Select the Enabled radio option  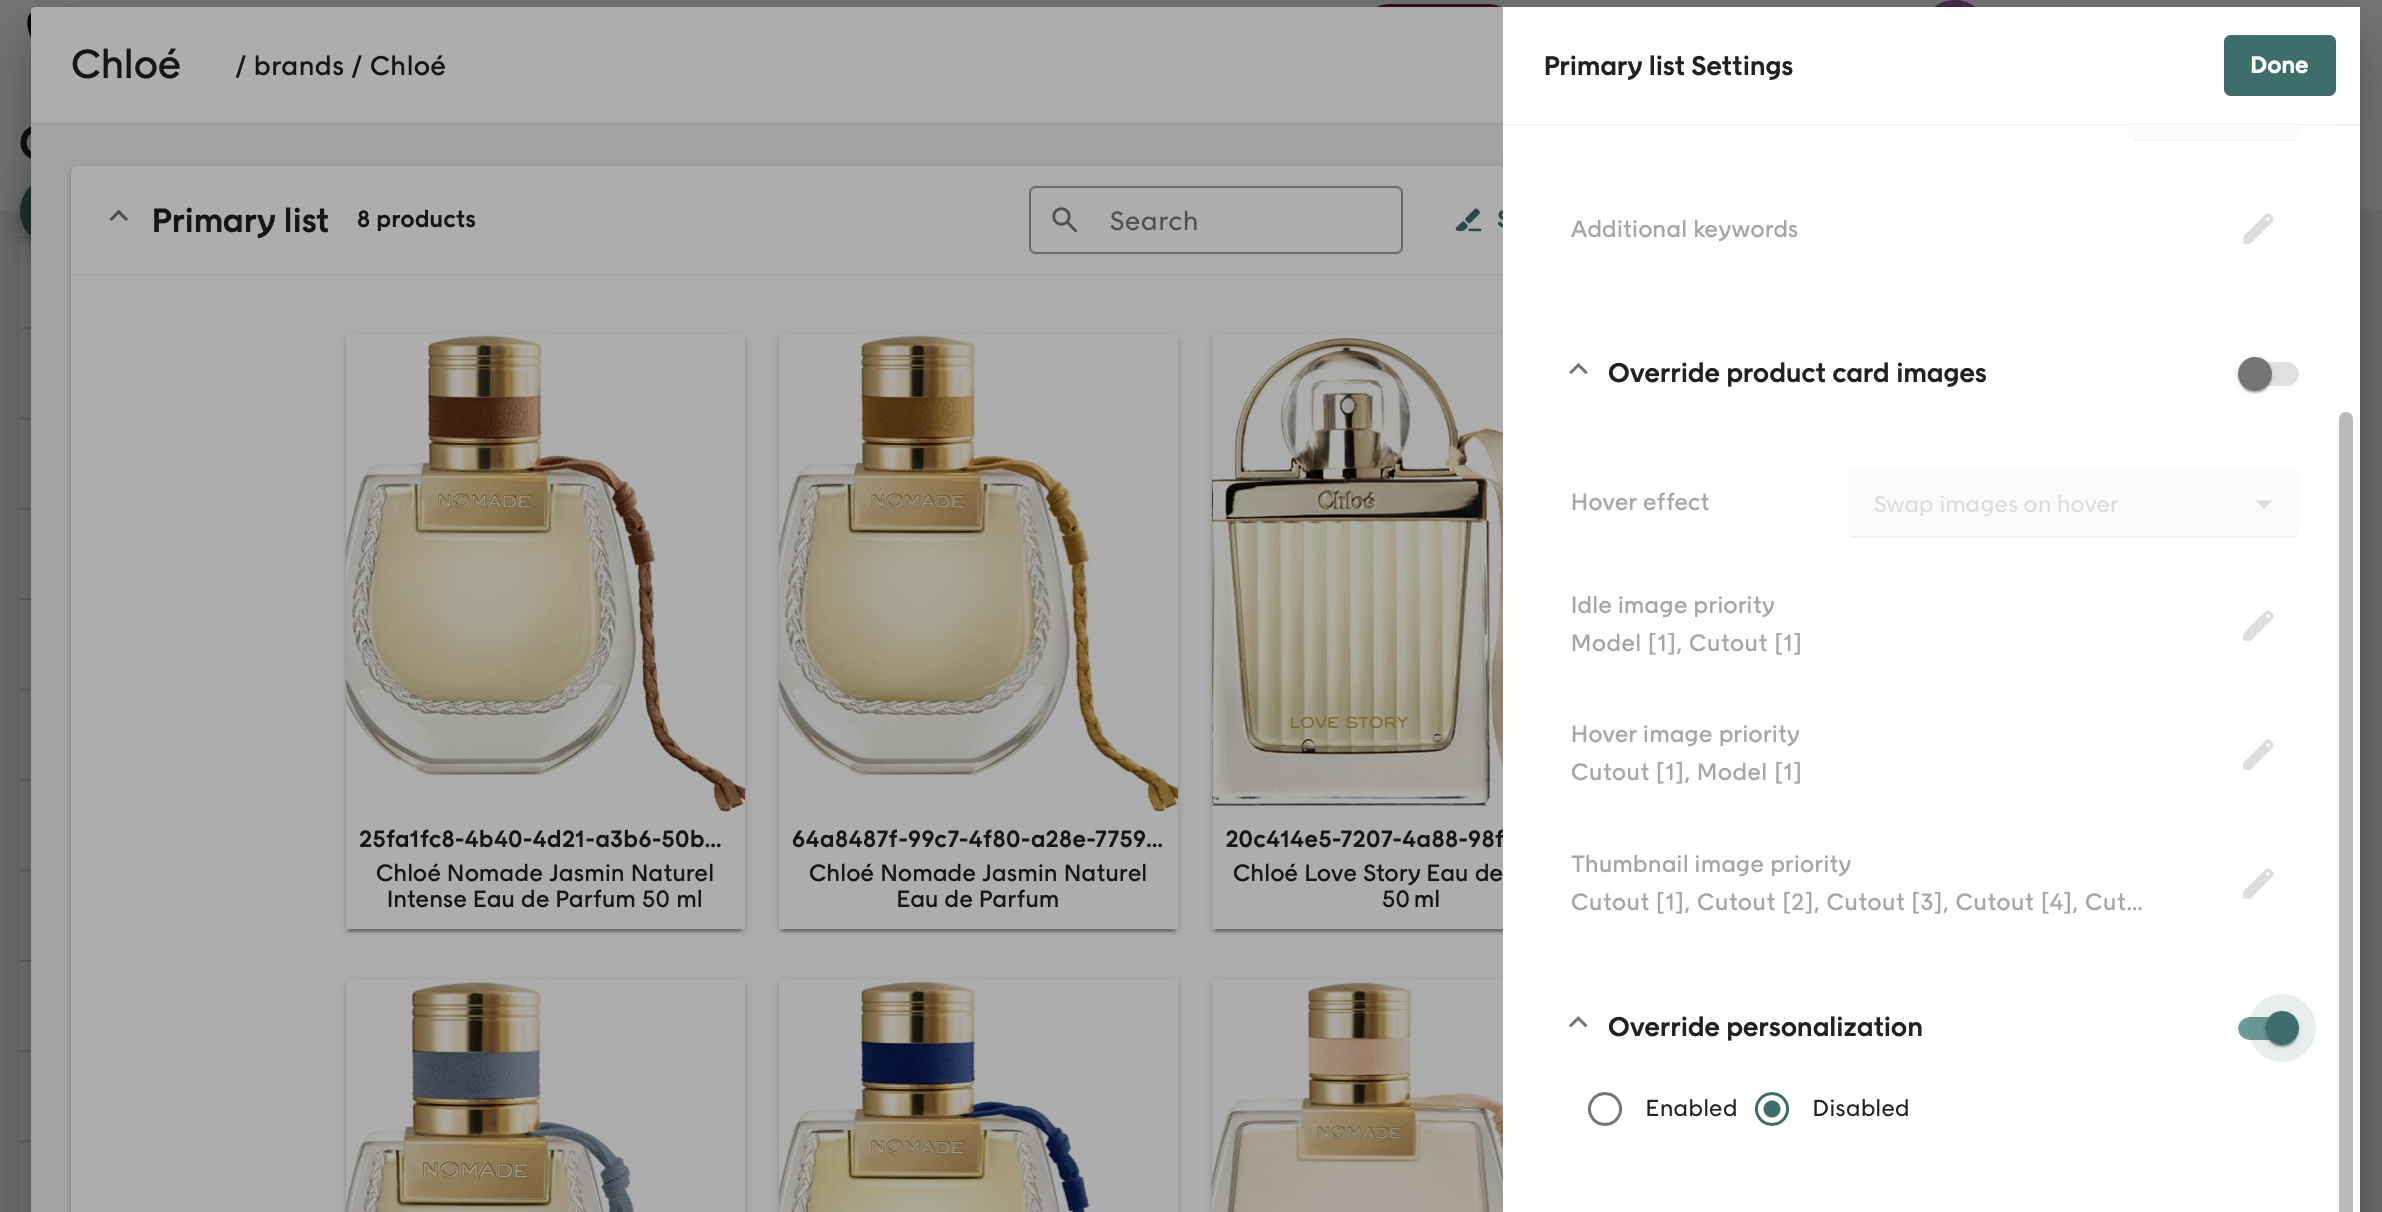(1605, 1108)
